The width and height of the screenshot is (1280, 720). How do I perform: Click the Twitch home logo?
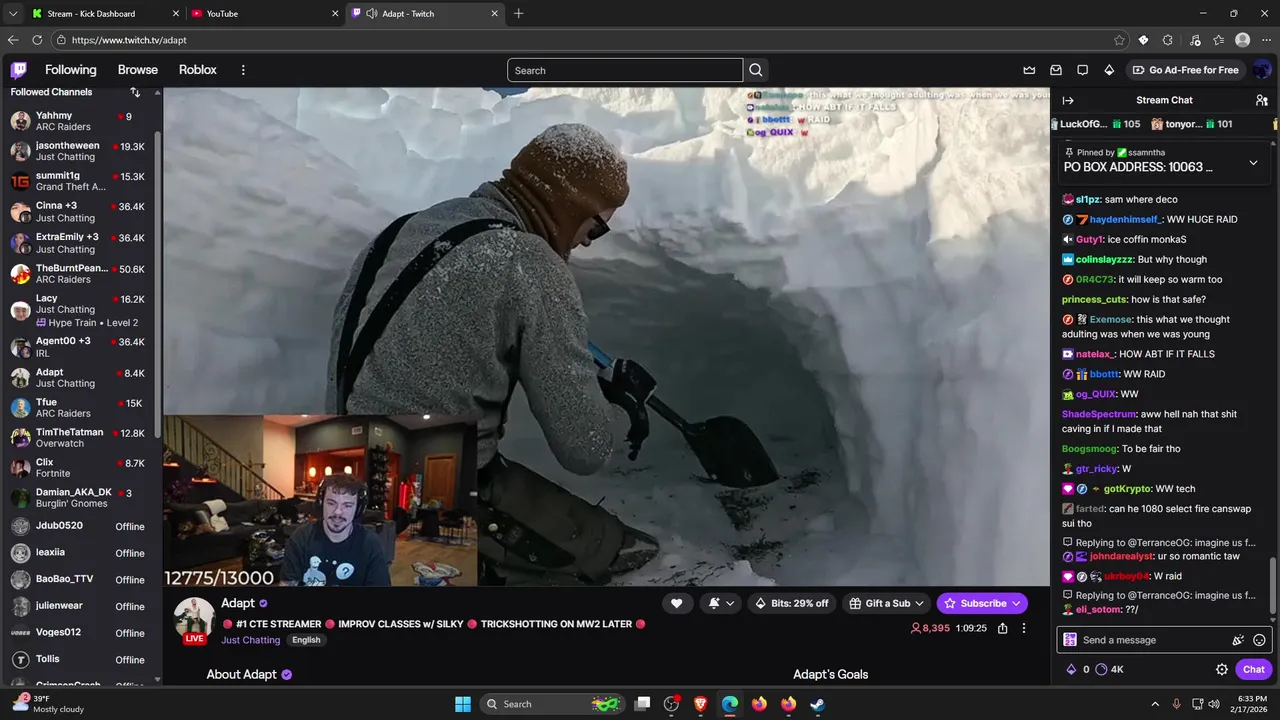(19, 70)
